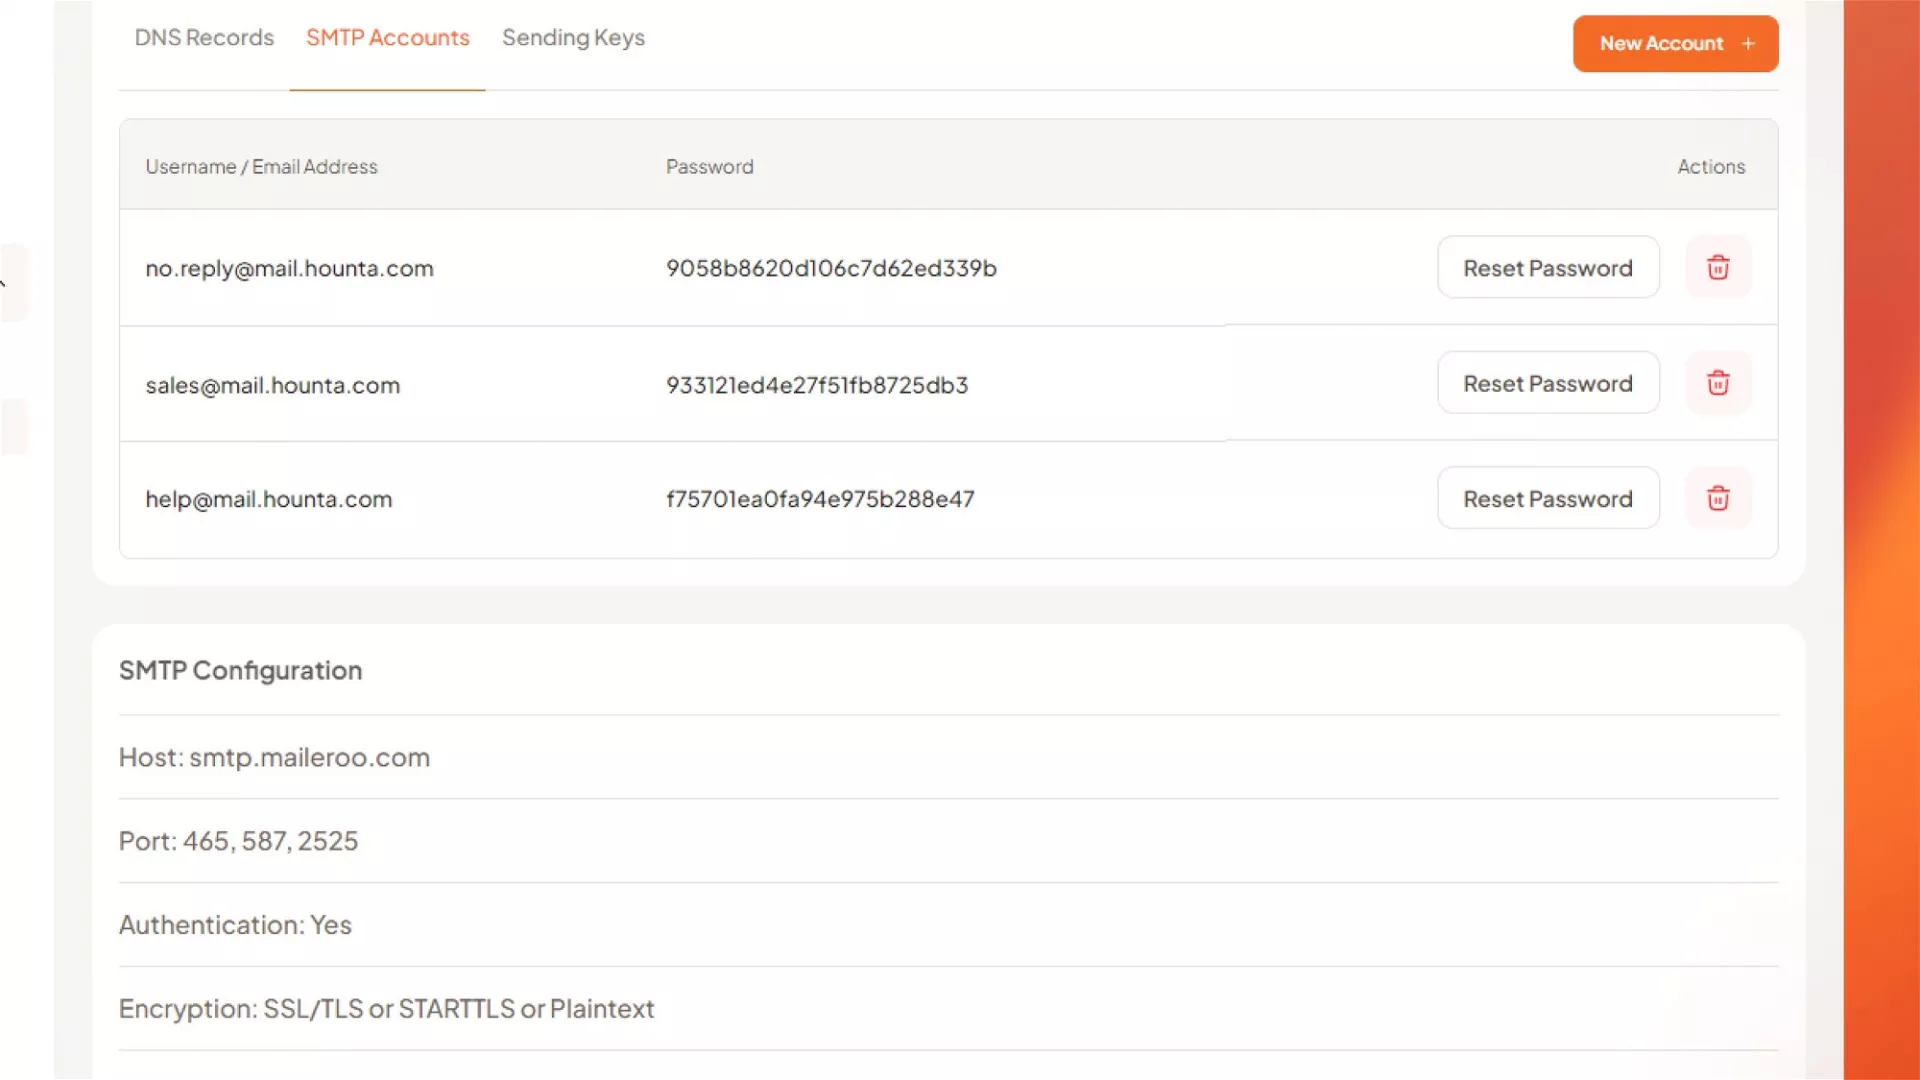Viewport: 1920px width, 1080px height.
Task: Reset Password for help@mail.hounta.com
Action: coord(1547,498)
